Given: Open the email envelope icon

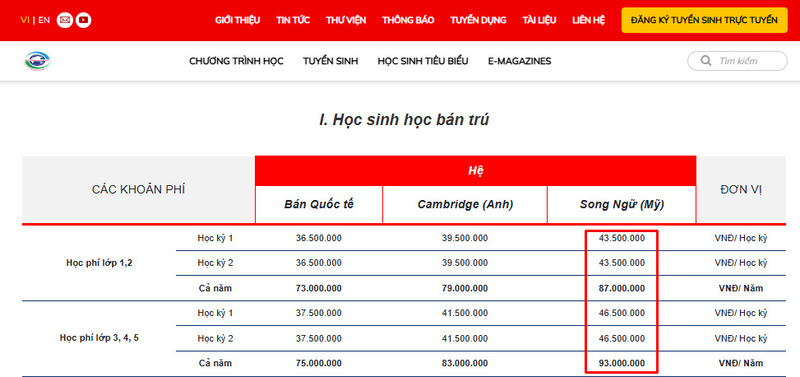Looking at the screenshot, I should (x=65, y=20).
